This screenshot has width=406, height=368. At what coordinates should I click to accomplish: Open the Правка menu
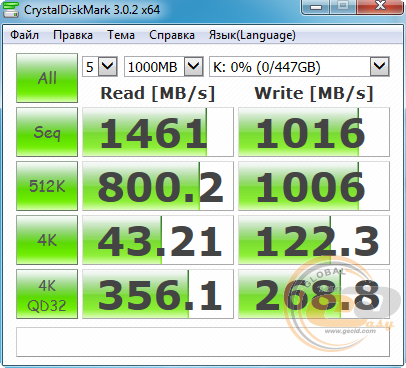[73, 35]
